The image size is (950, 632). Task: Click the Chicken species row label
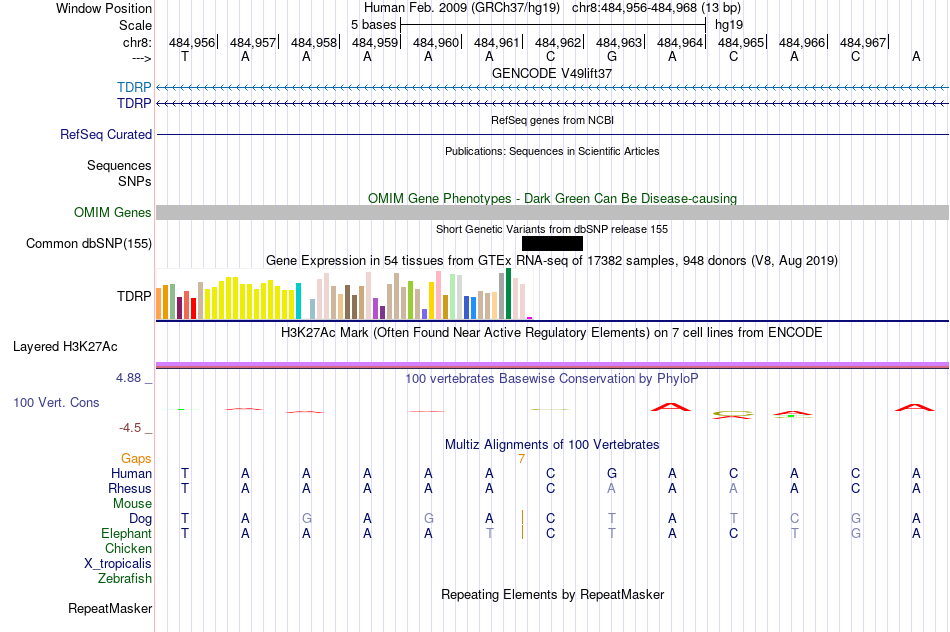pyautogui.click(x=128, y=548)
